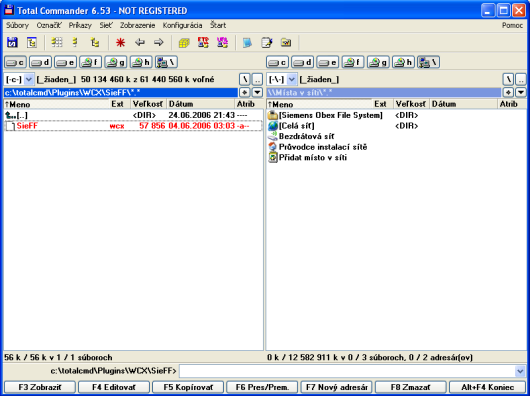Select drive d in right panel drive bar
Viewport: 530px width, 396px height.
[x=302, y=62]
